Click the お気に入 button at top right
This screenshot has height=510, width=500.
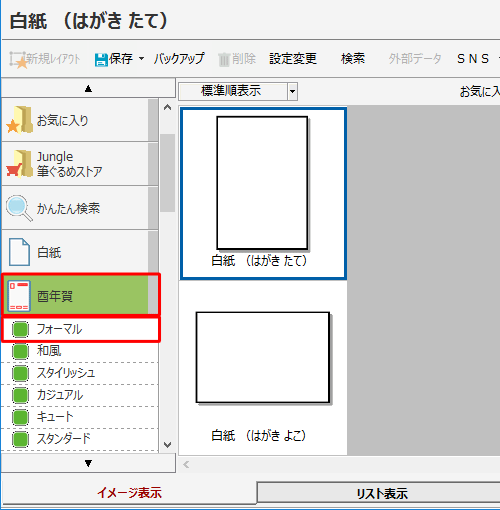pyautogui.click(x=479, y=91)
